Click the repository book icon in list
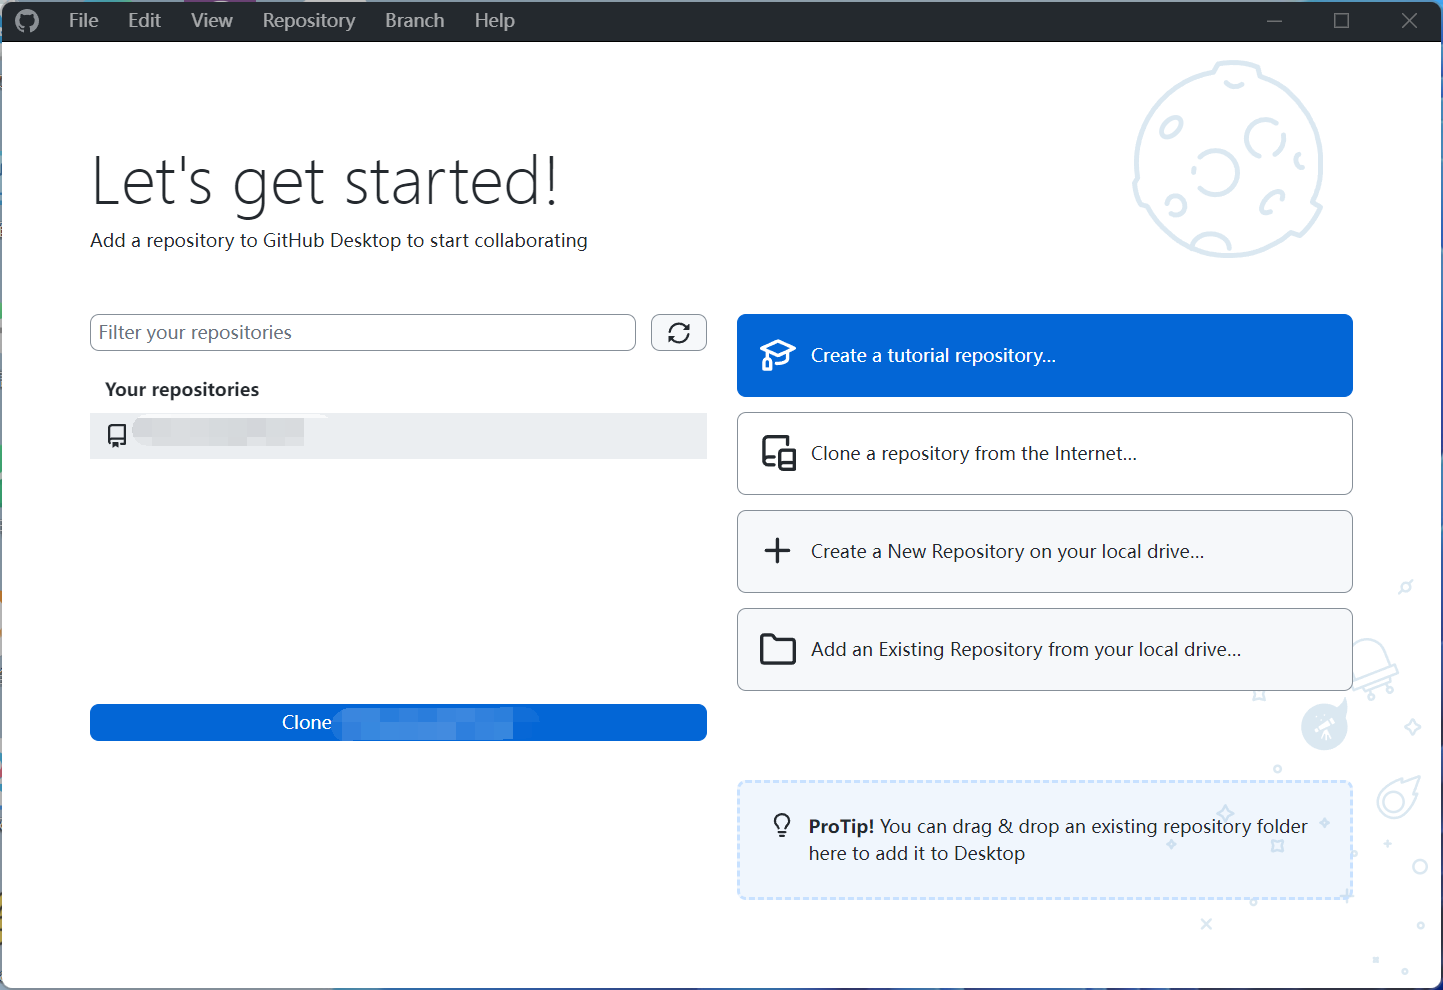 pyautogui.click(x=117, y=435)
